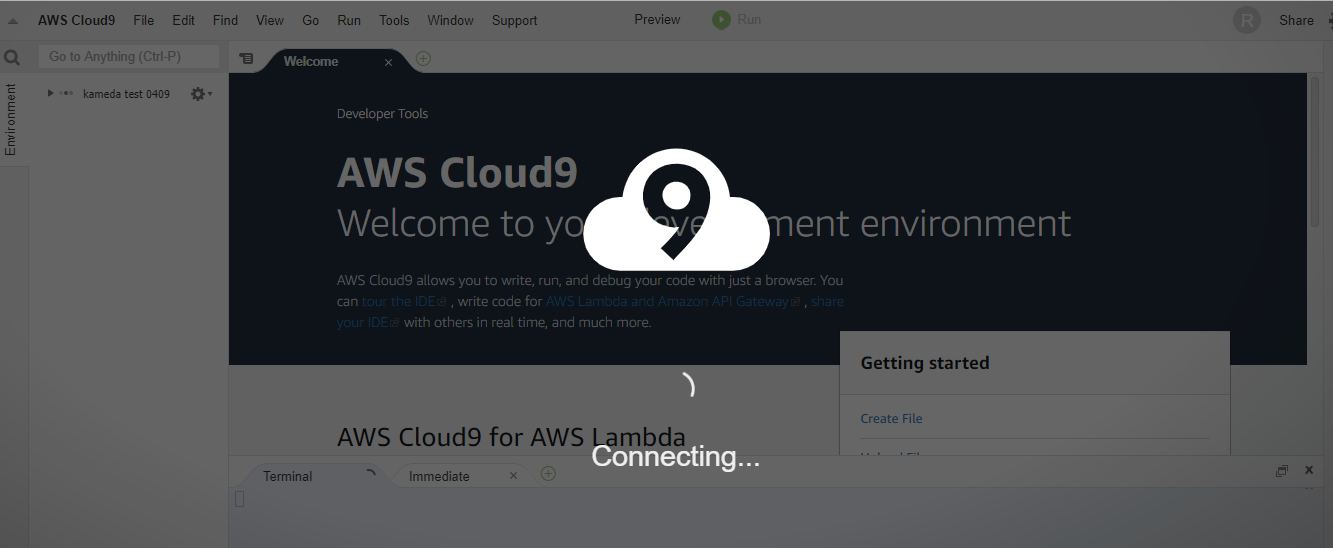Open the View menu
The image size is (1333, 548).
pyautogui.click(x=270, y=20)
